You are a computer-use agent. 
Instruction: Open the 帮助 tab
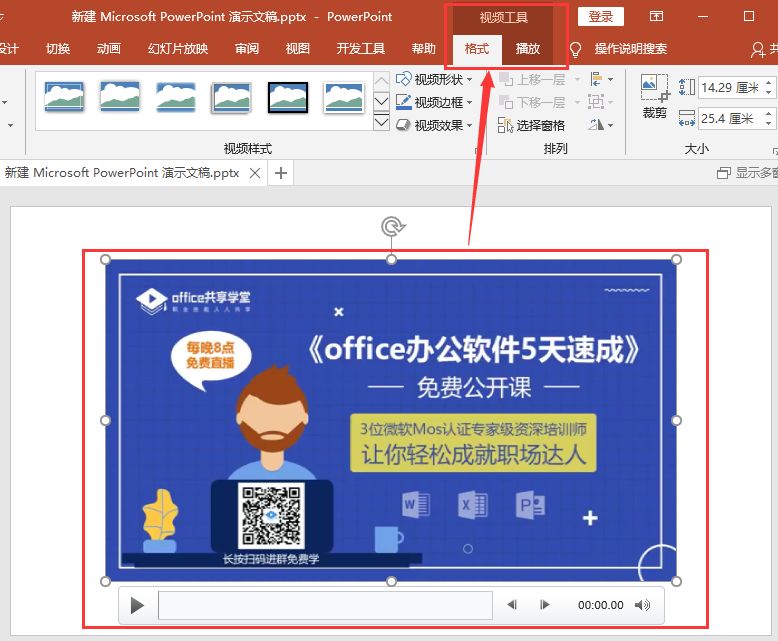423,49
